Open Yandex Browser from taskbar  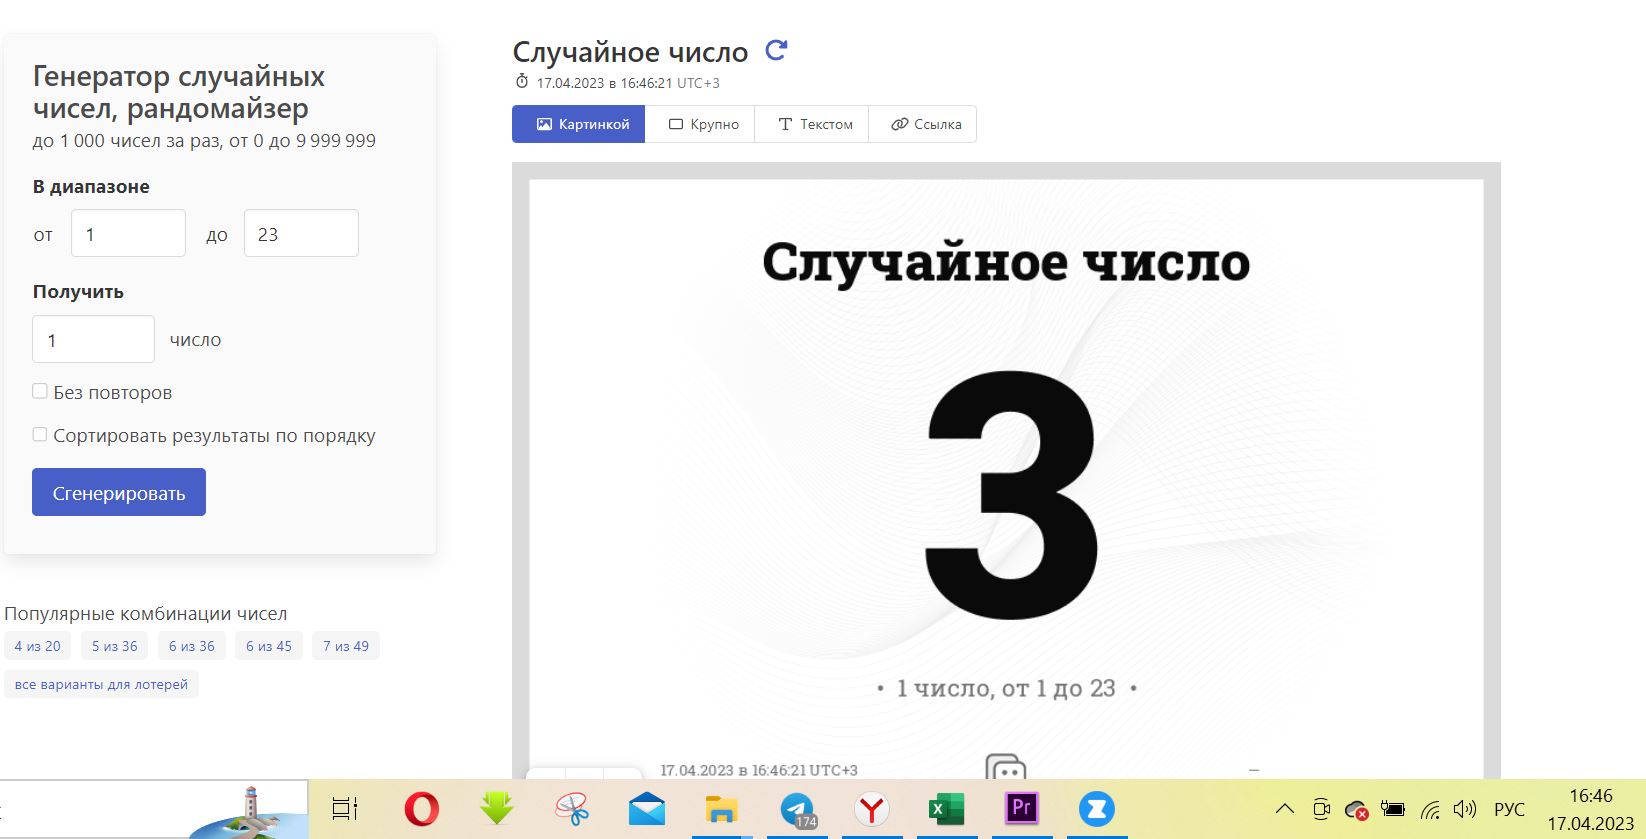(872, 809)
